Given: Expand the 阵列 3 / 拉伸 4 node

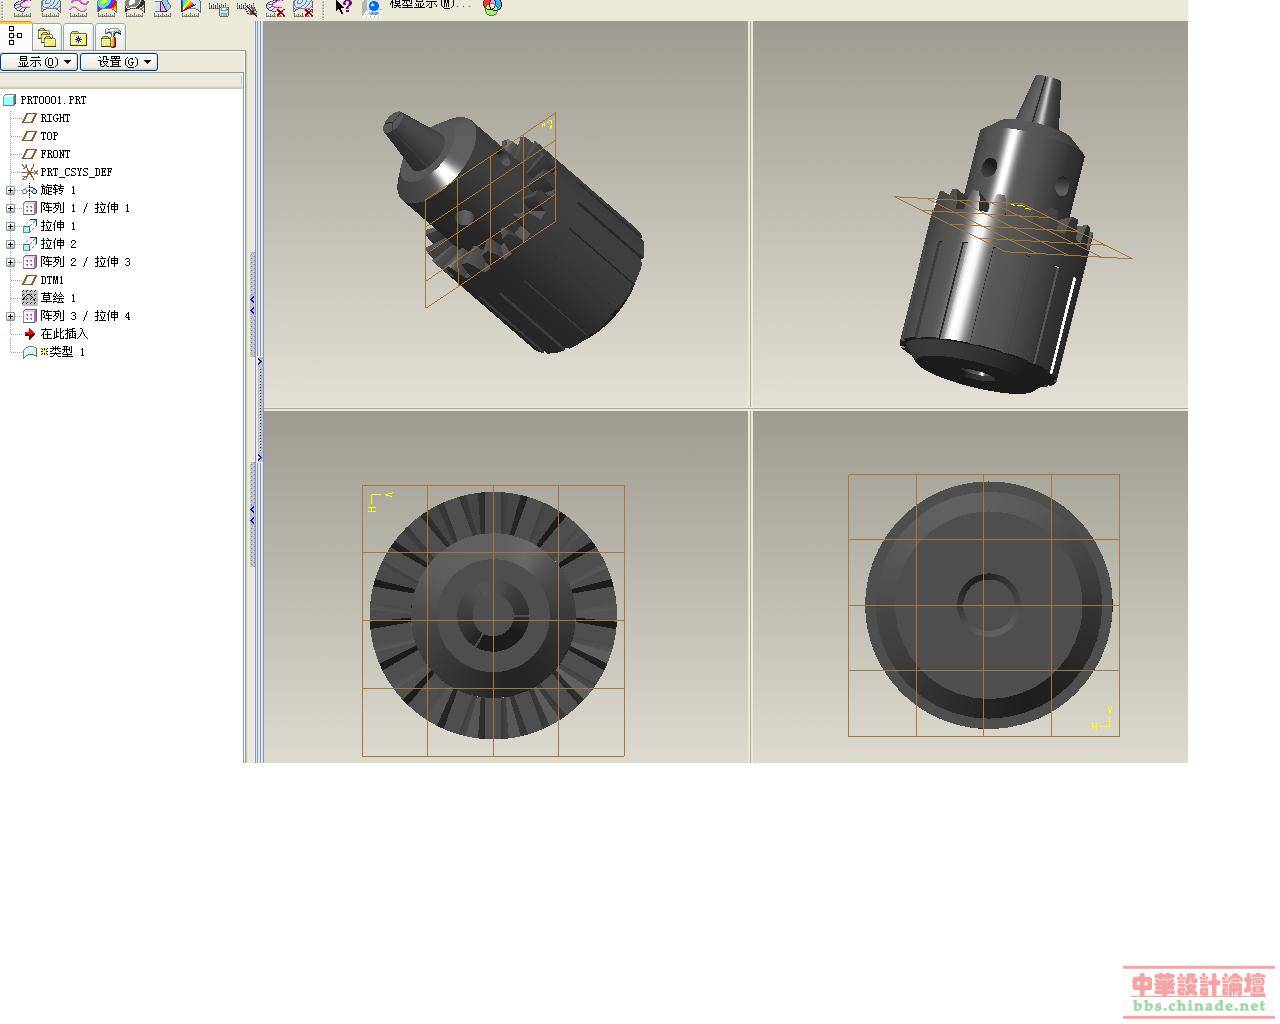Looking at the screenshot, I should tap(11, 316).
